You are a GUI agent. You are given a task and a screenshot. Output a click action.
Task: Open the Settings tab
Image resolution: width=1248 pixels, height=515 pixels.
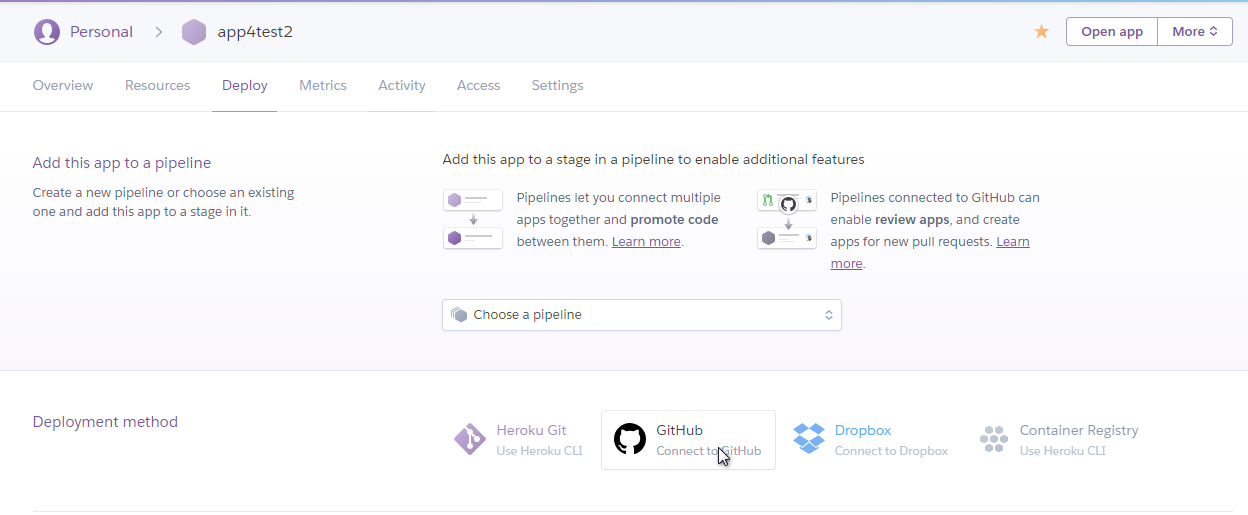[x=557, y=86]
